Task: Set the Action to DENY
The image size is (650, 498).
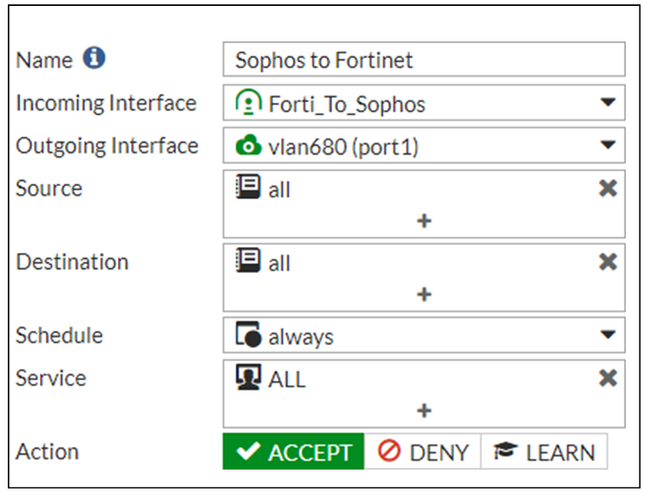Action: coord(423,452)
